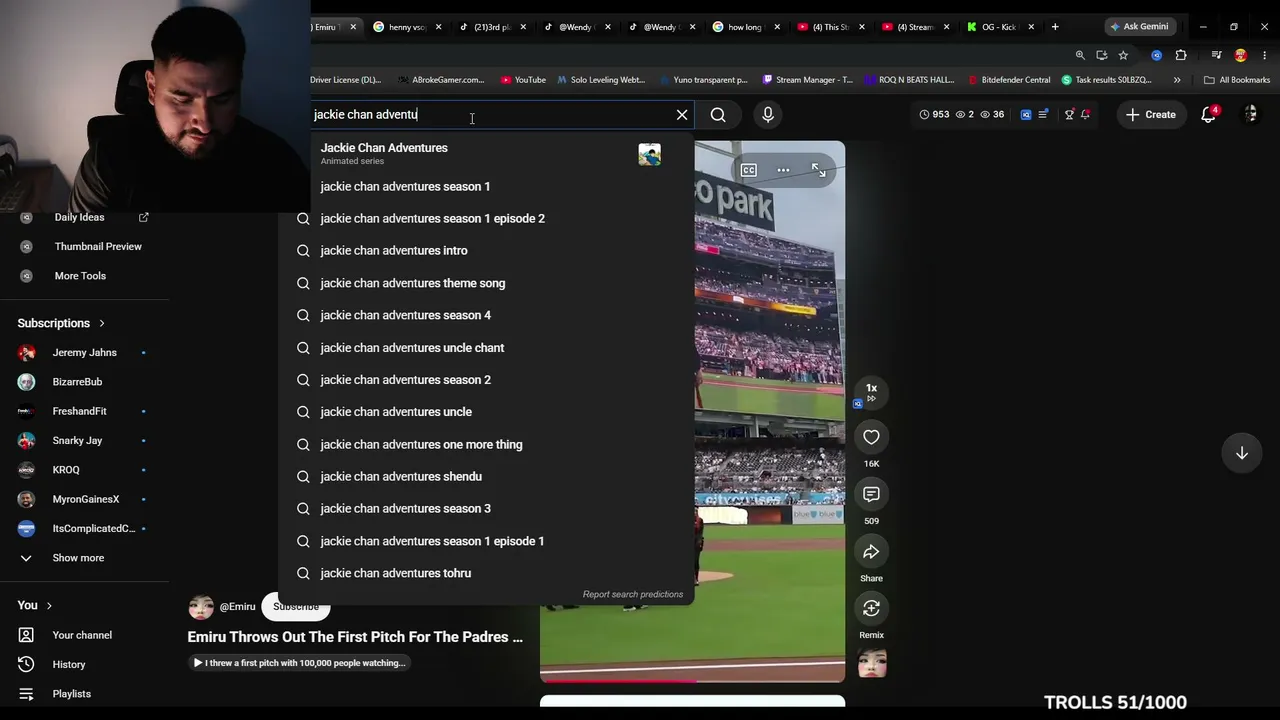Select 'jackie chan adventures uncle chant' suggestion
The image size is (1280, 720).
tap(486, 347)
